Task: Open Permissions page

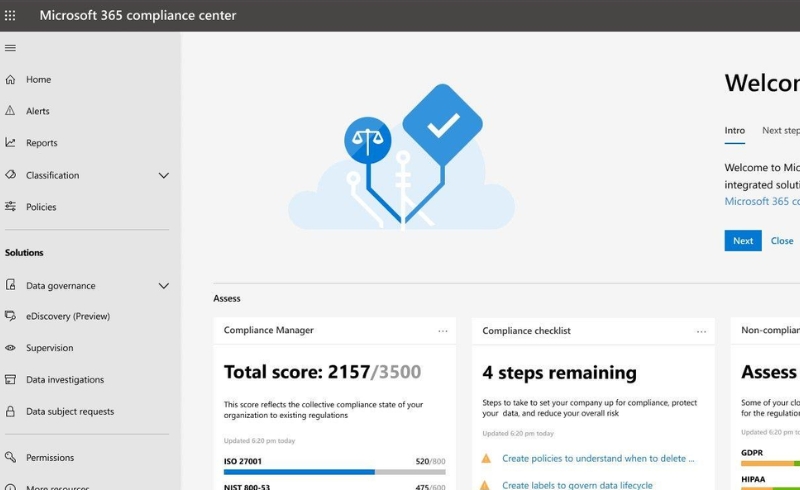Action: (x=50, y=457)
